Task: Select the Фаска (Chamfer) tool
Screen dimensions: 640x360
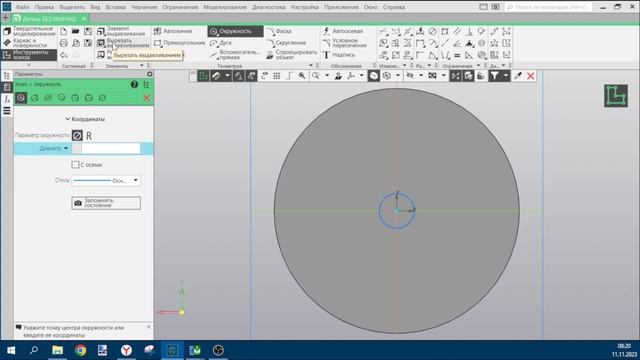Action: [x=279, y=31]
